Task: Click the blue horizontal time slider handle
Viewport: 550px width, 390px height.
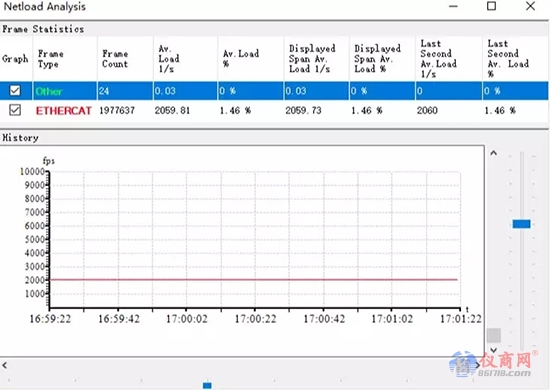Action: tap(207, 385)
